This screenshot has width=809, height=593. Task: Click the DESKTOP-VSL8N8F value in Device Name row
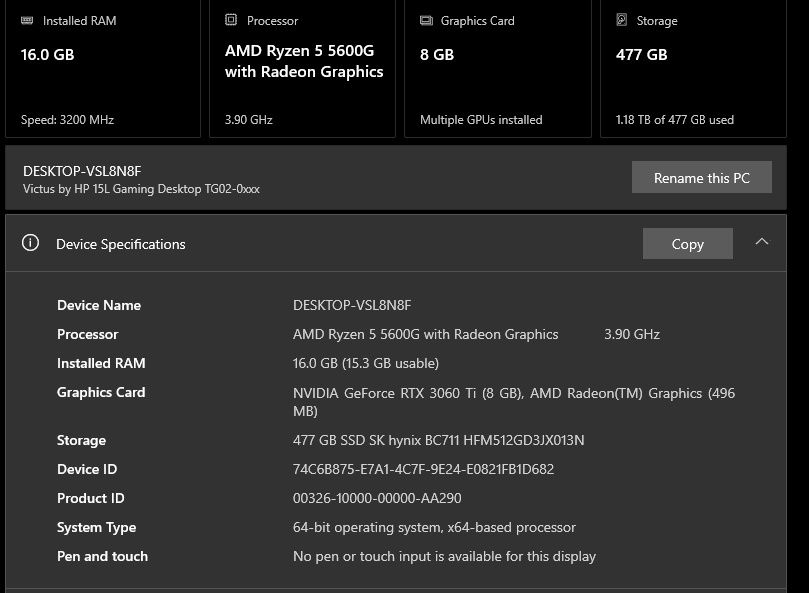[352, 305]
